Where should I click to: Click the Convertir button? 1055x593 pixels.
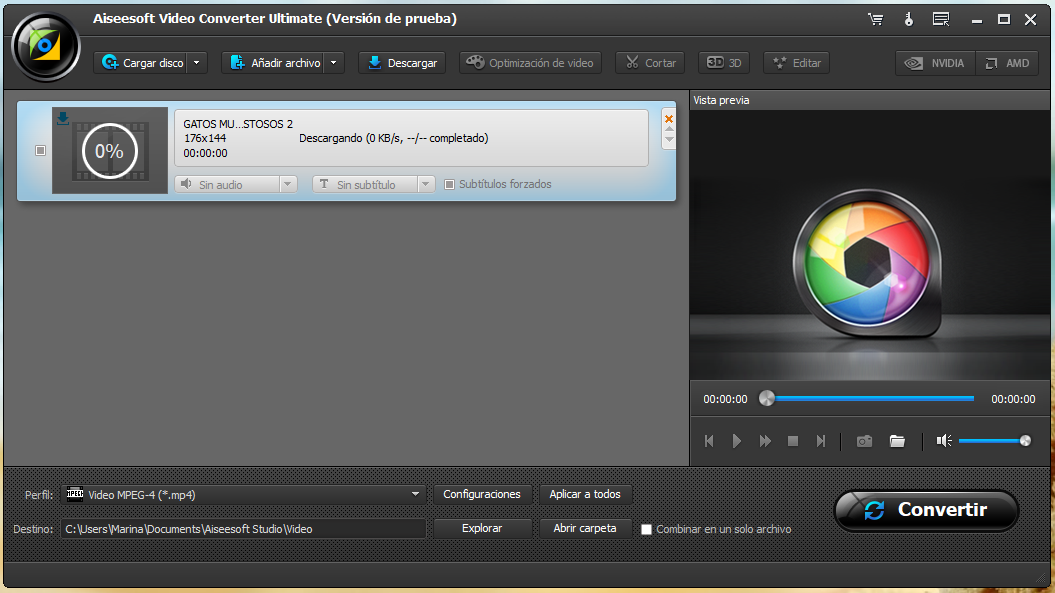pos(926,510)
